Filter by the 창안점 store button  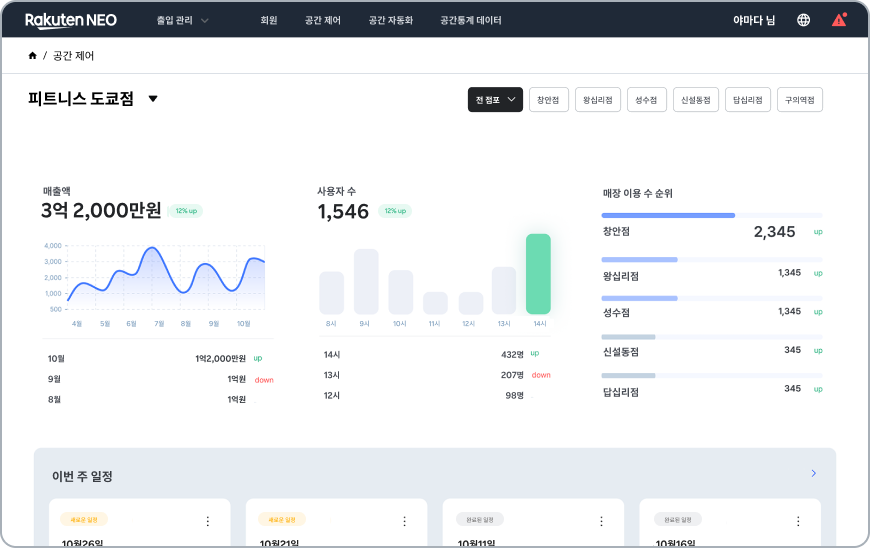pos(549,100)
